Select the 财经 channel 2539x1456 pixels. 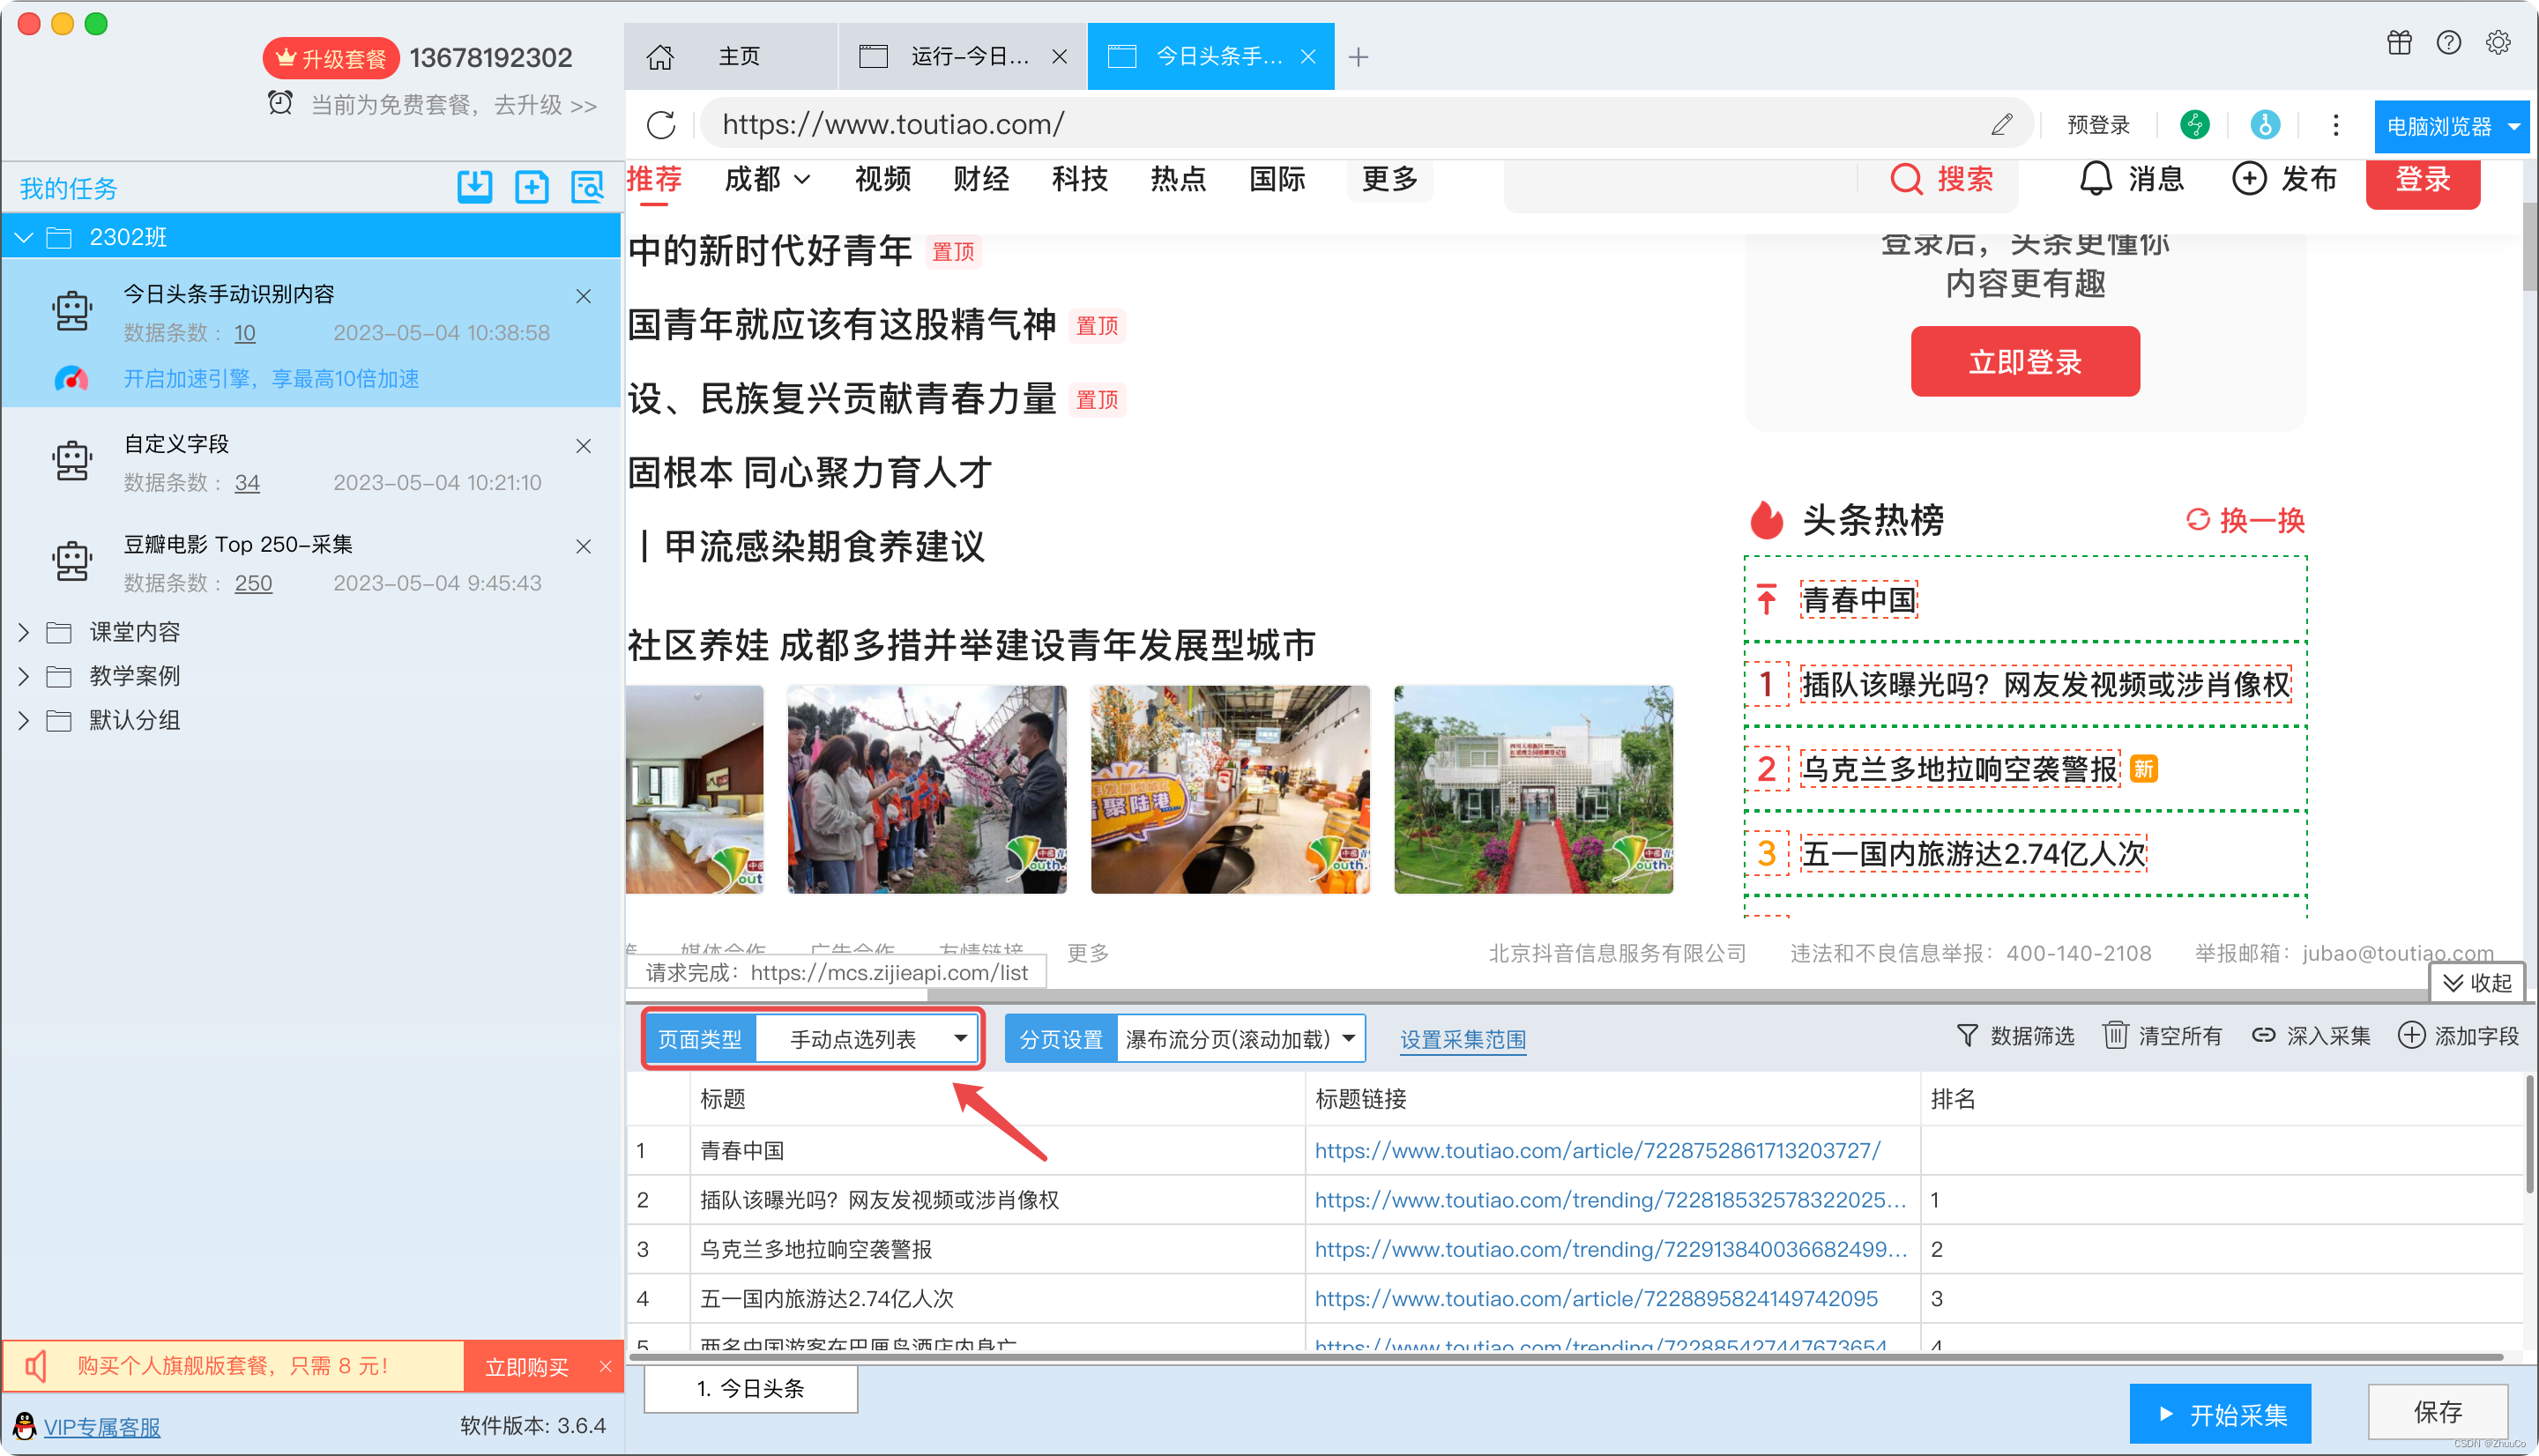click(981, 179)
